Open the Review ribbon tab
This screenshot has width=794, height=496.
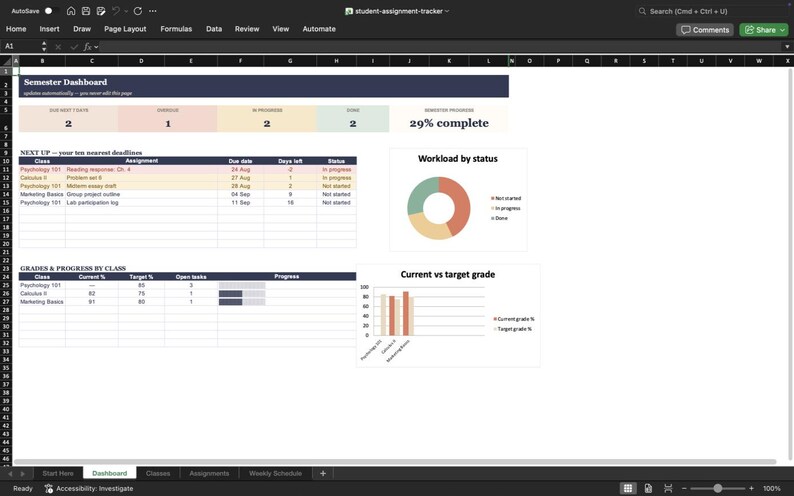247,29
